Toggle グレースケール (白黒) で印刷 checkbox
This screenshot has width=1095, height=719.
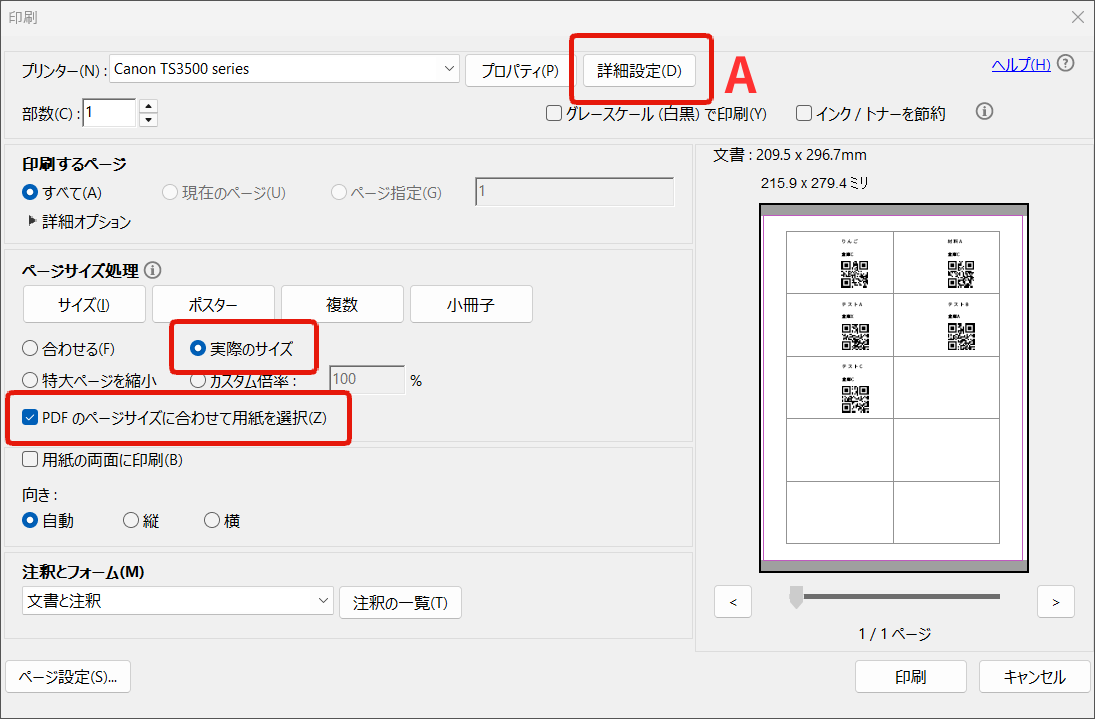(x=554, y=113)
